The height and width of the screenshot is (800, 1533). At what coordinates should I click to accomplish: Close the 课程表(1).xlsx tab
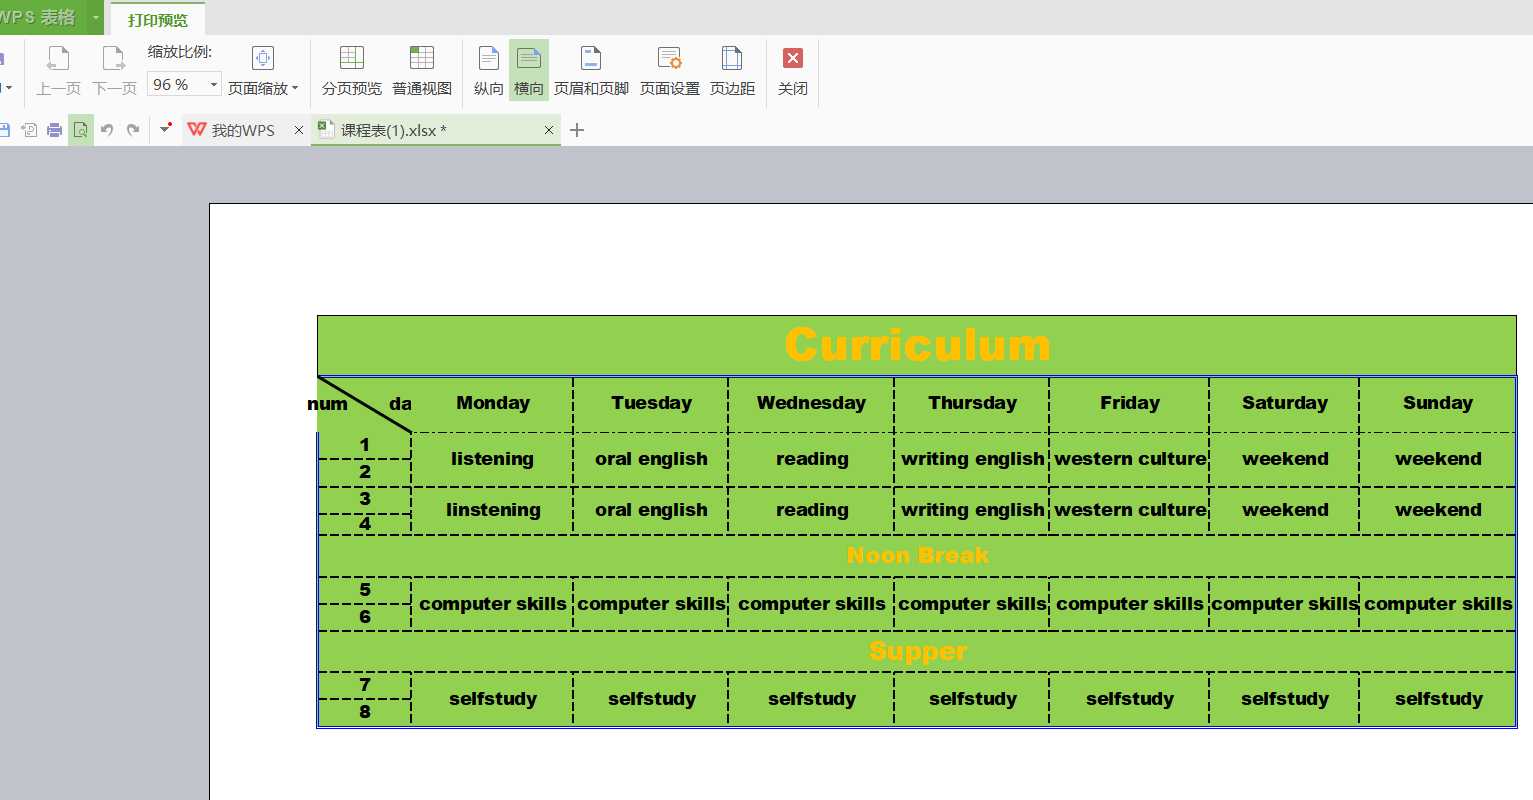tap(549, 130)
